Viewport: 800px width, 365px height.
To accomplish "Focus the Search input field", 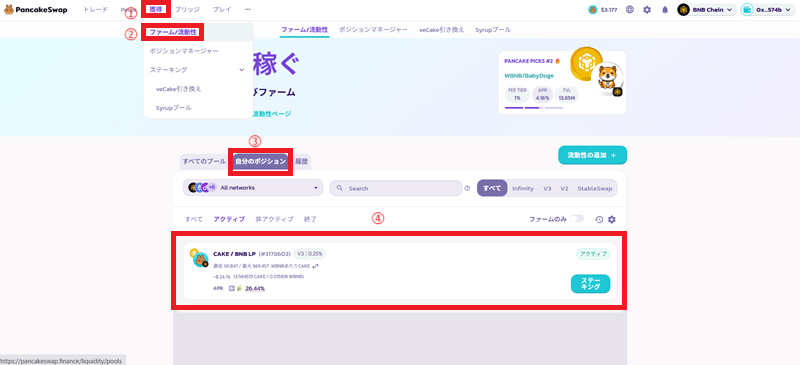I will (x=396, y=188).
